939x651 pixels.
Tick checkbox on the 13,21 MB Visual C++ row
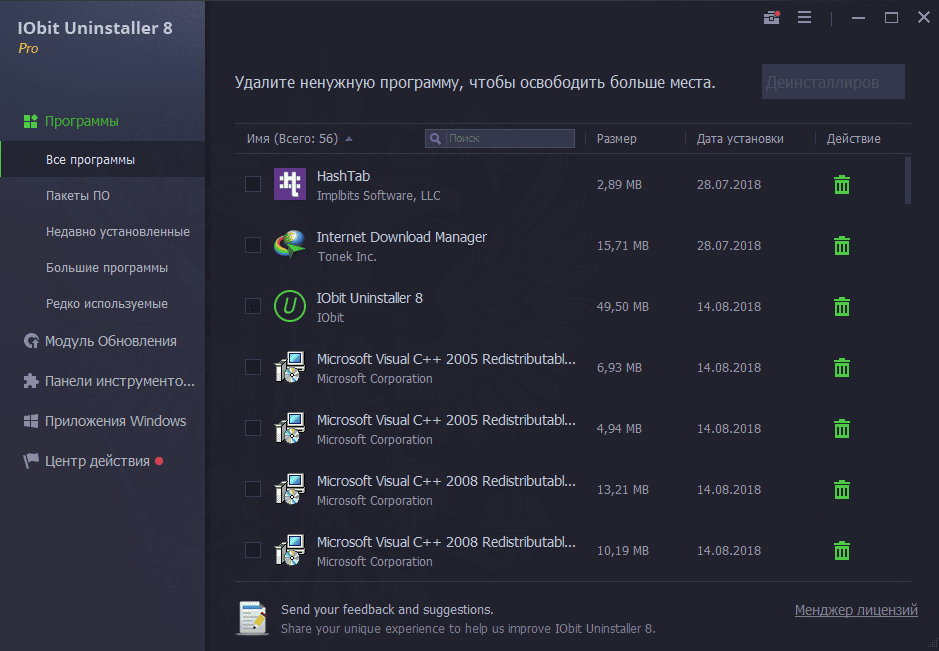point(253,489)
